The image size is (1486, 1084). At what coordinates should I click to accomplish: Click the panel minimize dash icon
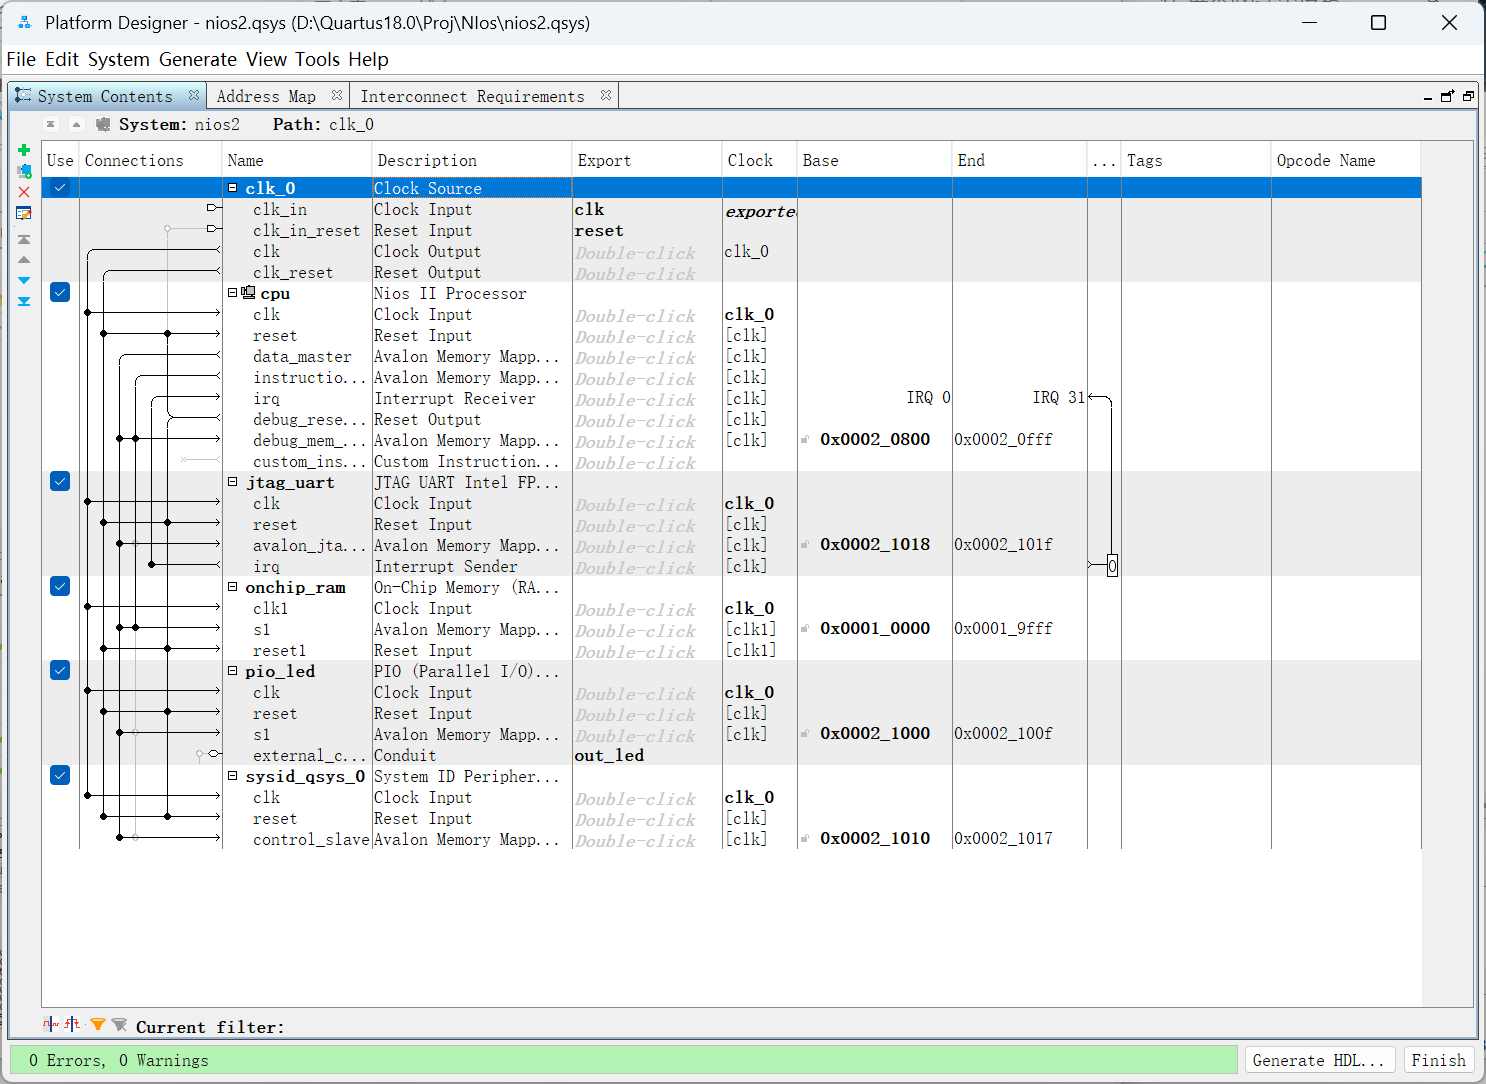pyautogui.click(x=1428, y=97)
